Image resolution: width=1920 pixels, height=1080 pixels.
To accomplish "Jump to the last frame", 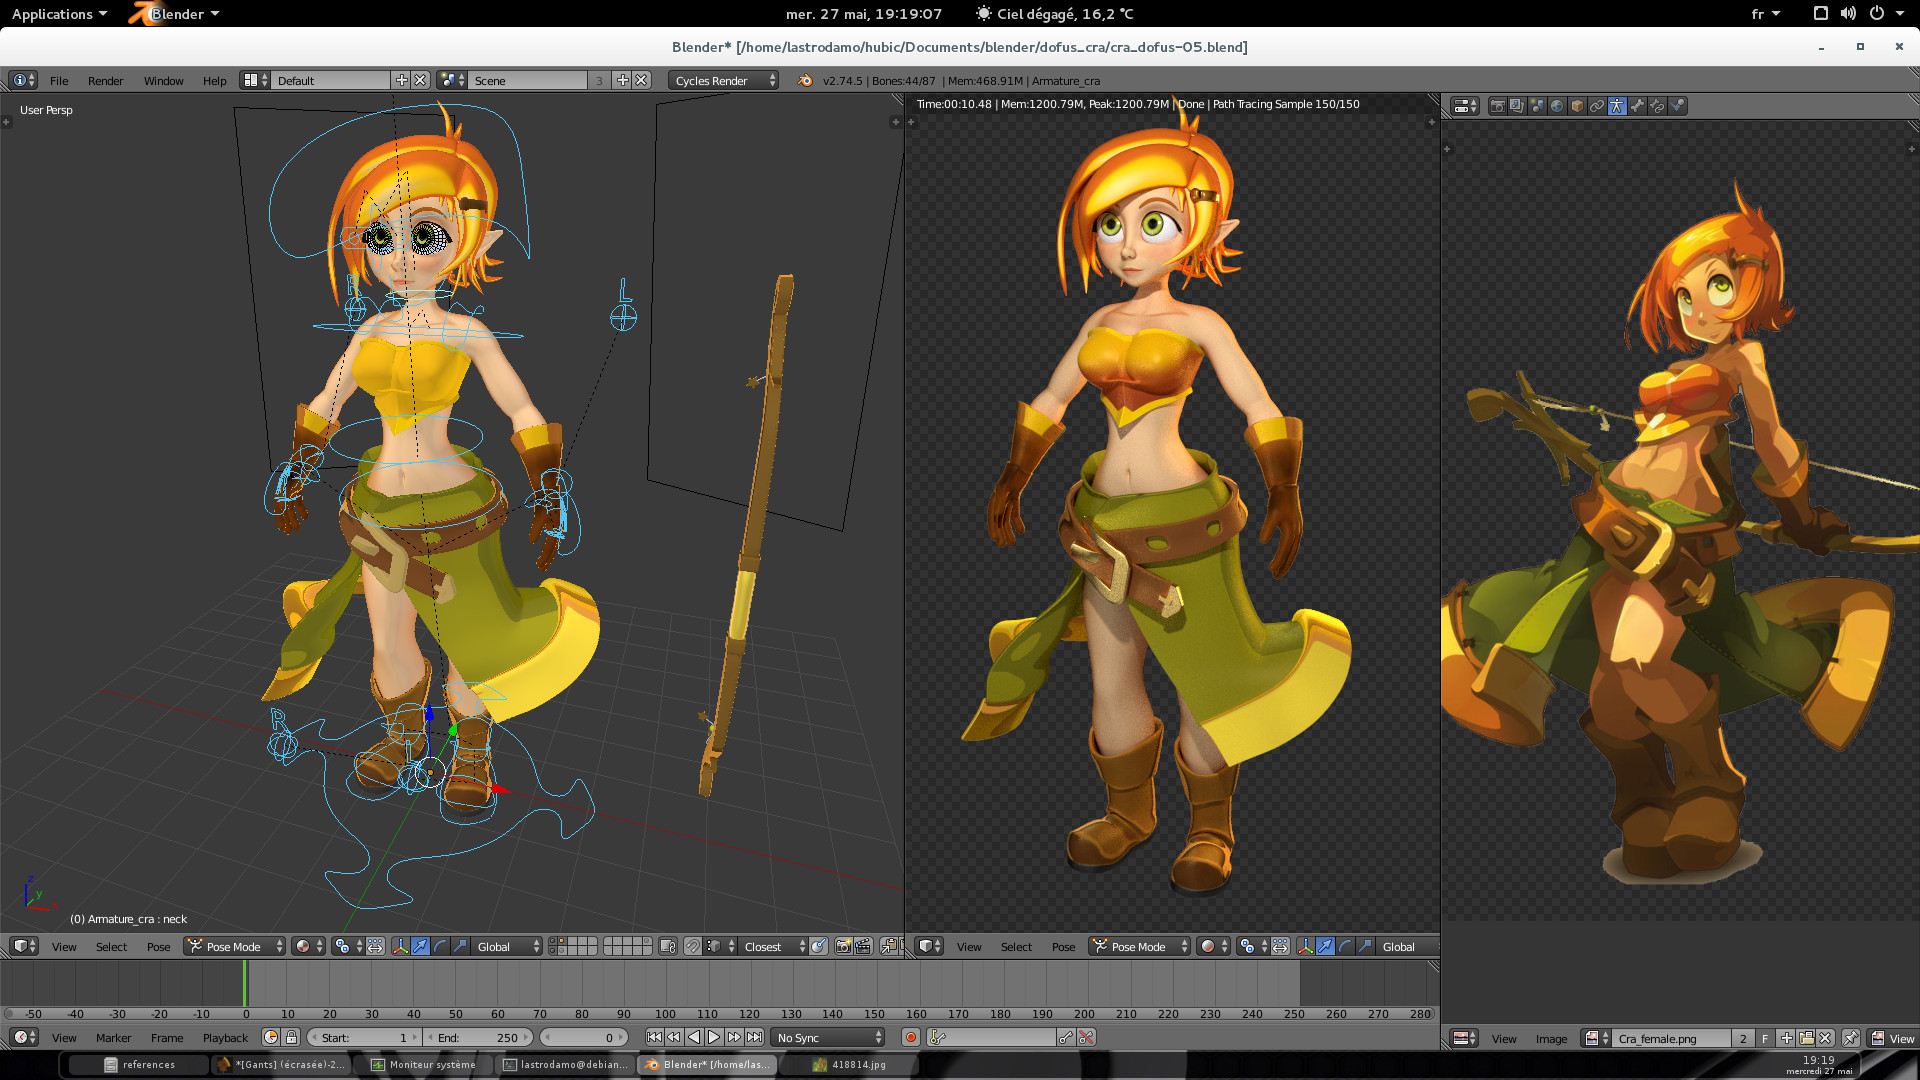I will (754, 1037).
